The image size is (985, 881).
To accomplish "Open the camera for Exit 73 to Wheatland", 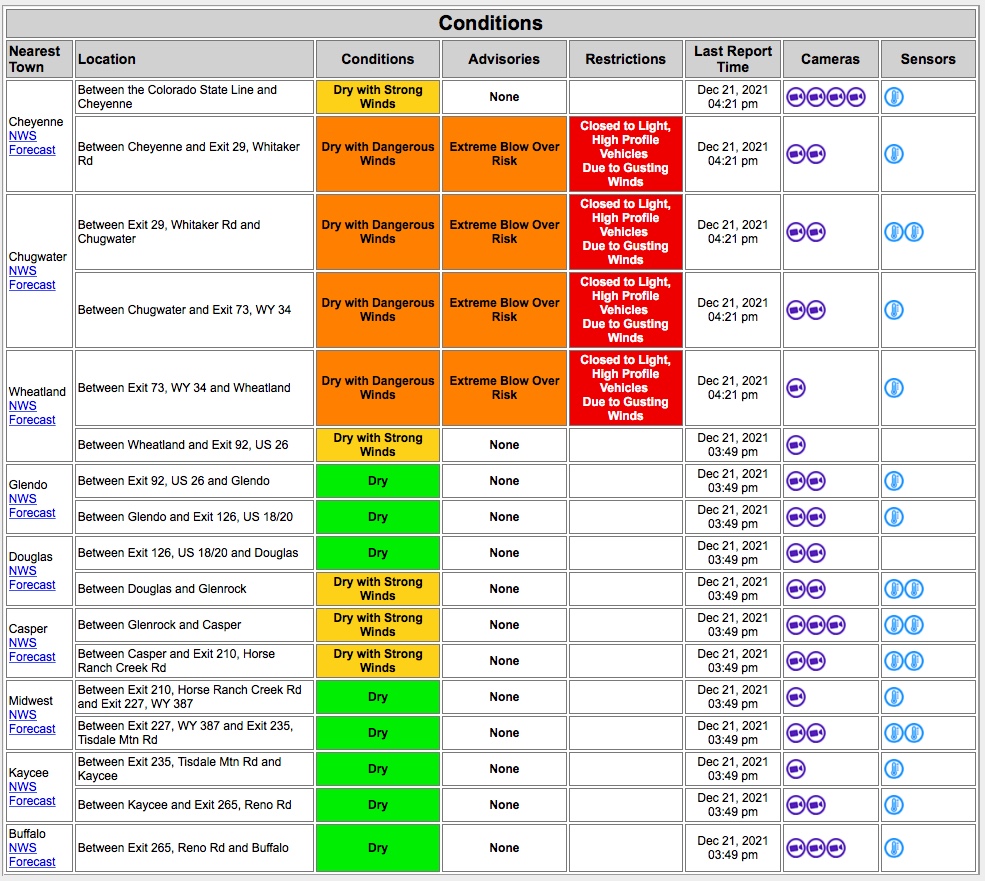I will tap(796, 388).
